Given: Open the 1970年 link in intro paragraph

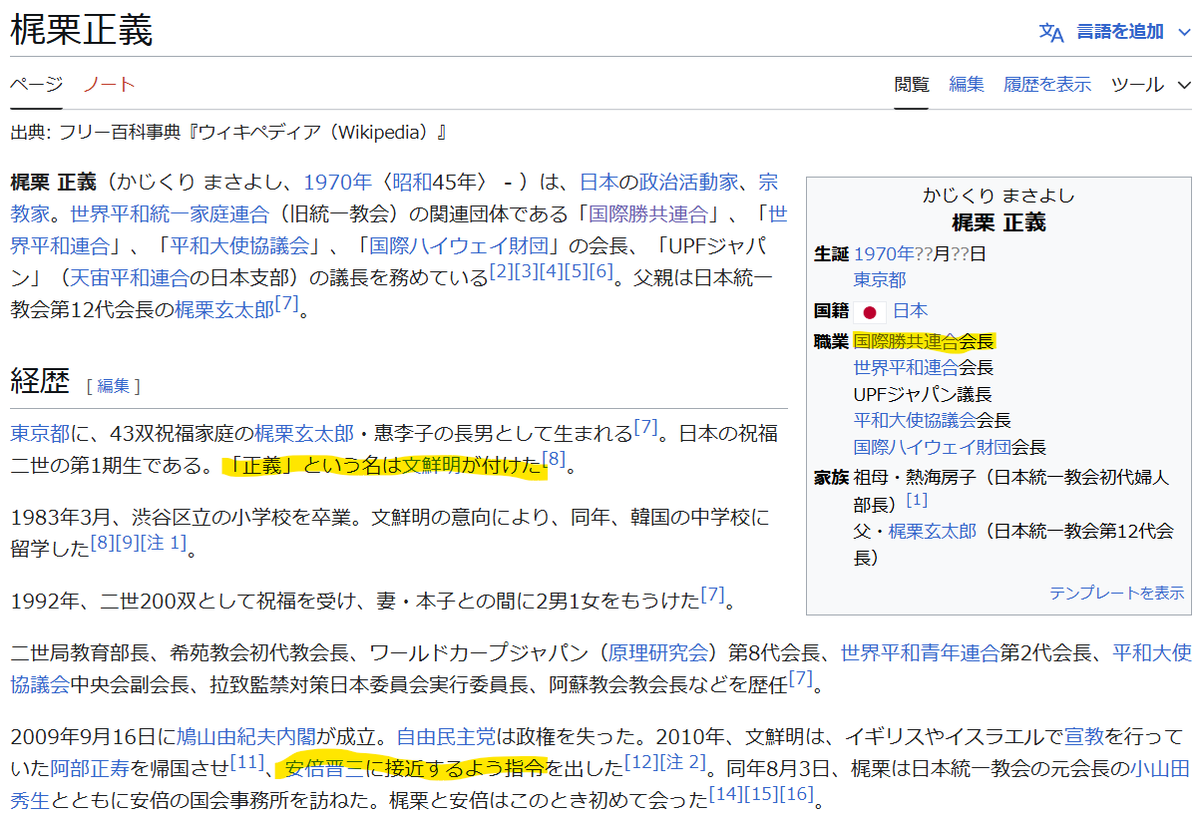Looking at the screenshot, I should coord(337,182).
